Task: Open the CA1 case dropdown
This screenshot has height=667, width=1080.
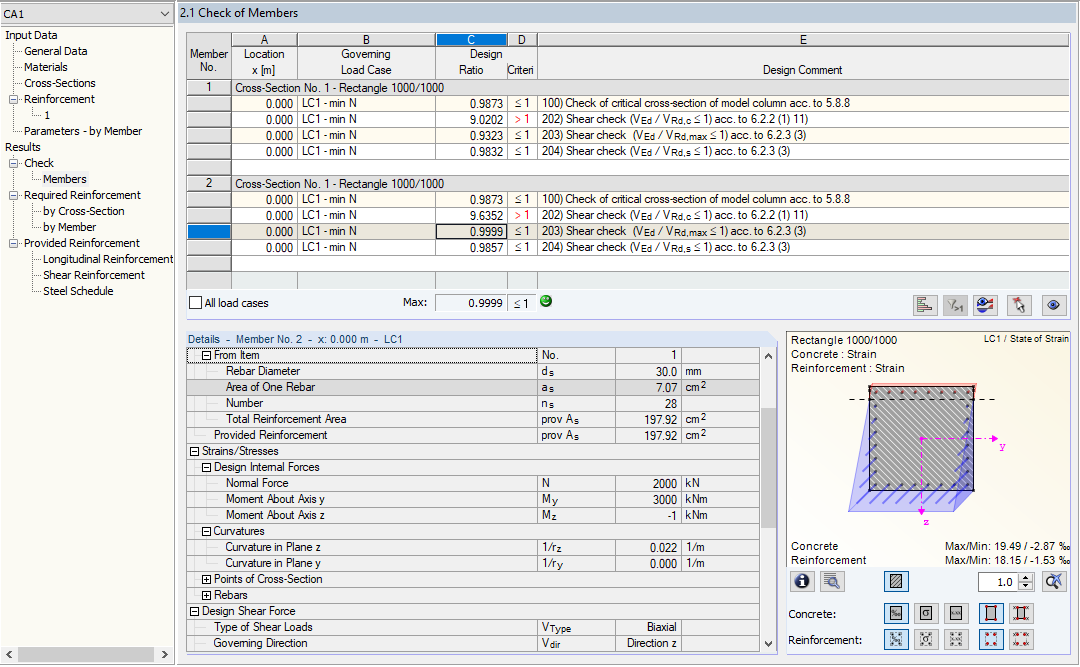Action: [164, 14]
